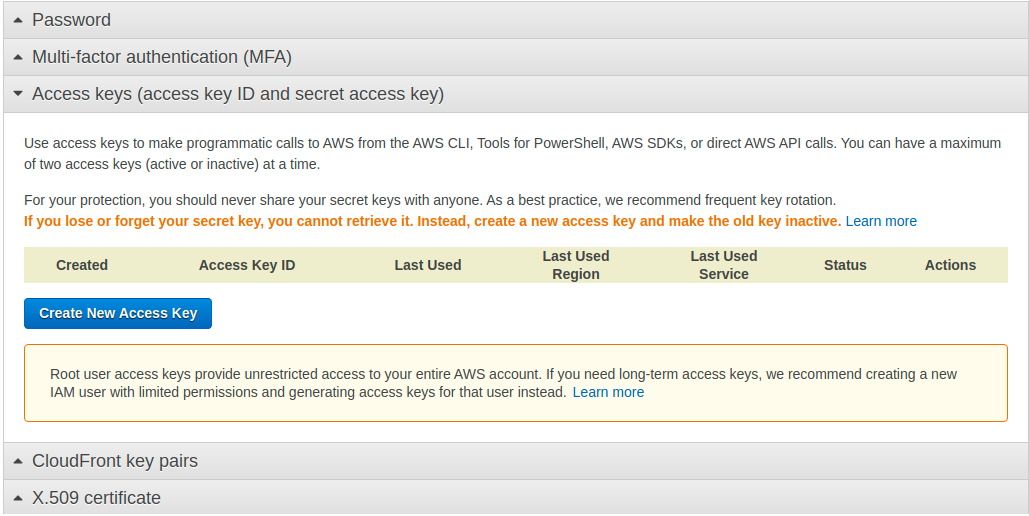
Task: Click the Created column header
Action: (x=82, y=265)
